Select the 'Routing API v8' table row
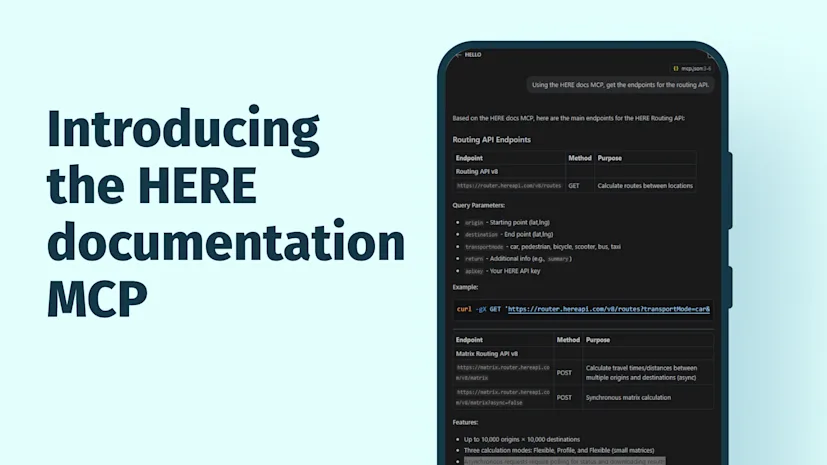 point(574,171)
